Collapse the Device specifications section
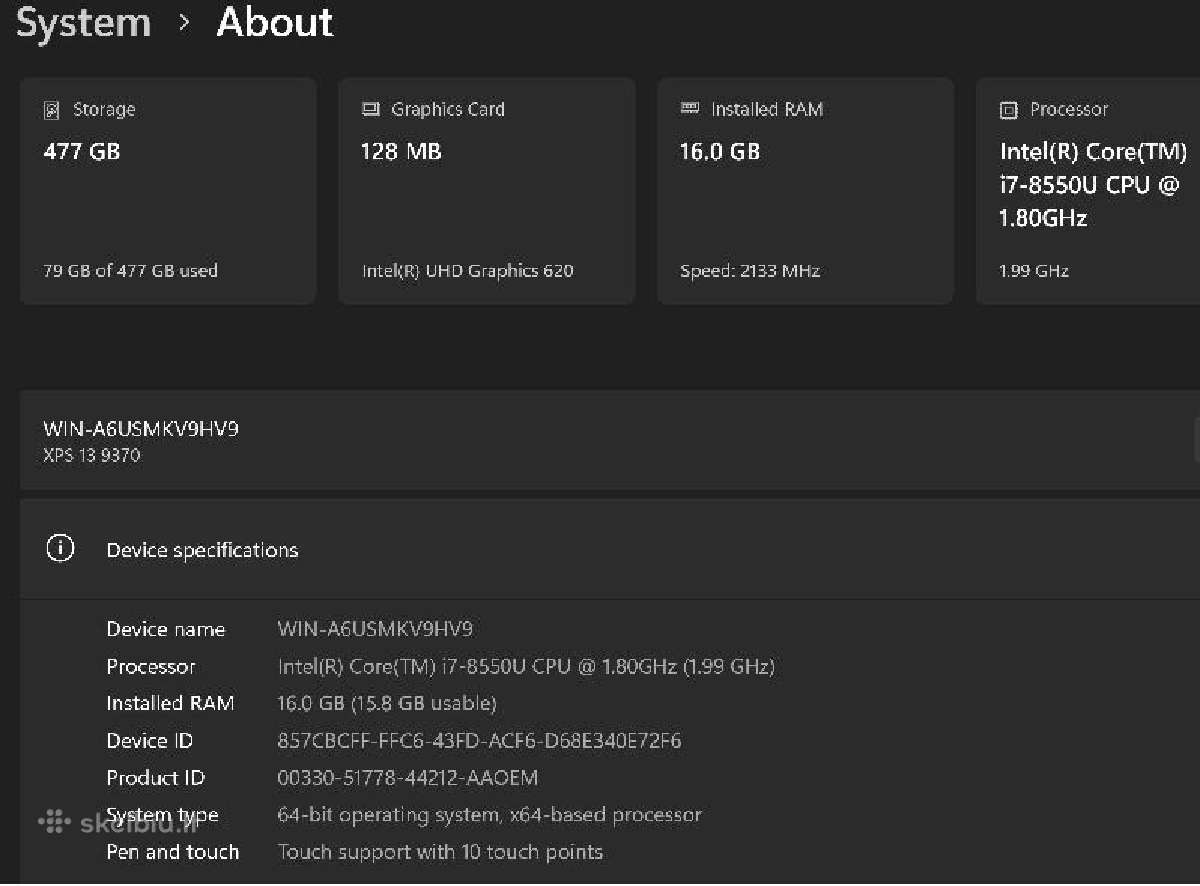 610,549
